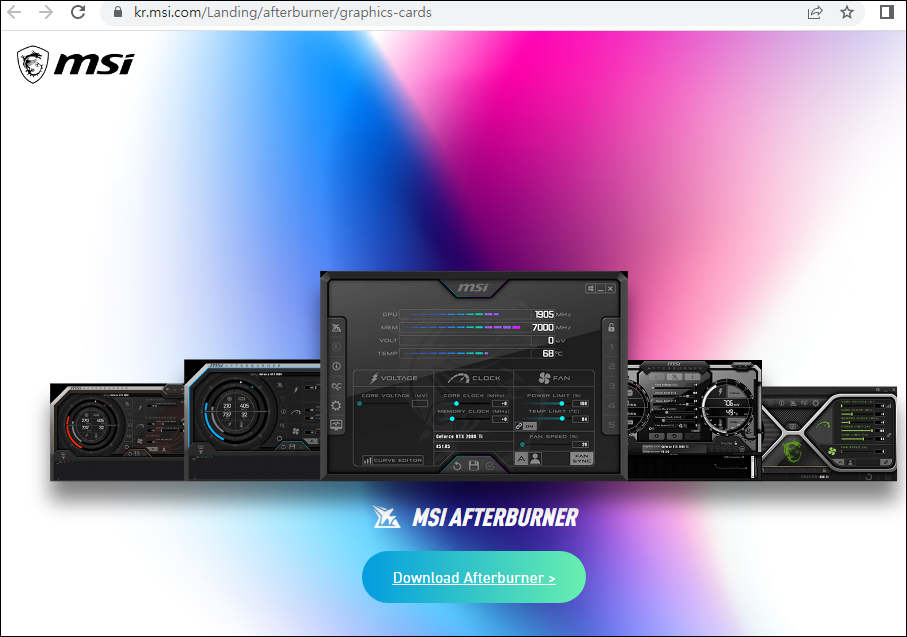The image size is (907, 637).
Task: Click the browser forward arrow
Action: [x=45, y=12]
